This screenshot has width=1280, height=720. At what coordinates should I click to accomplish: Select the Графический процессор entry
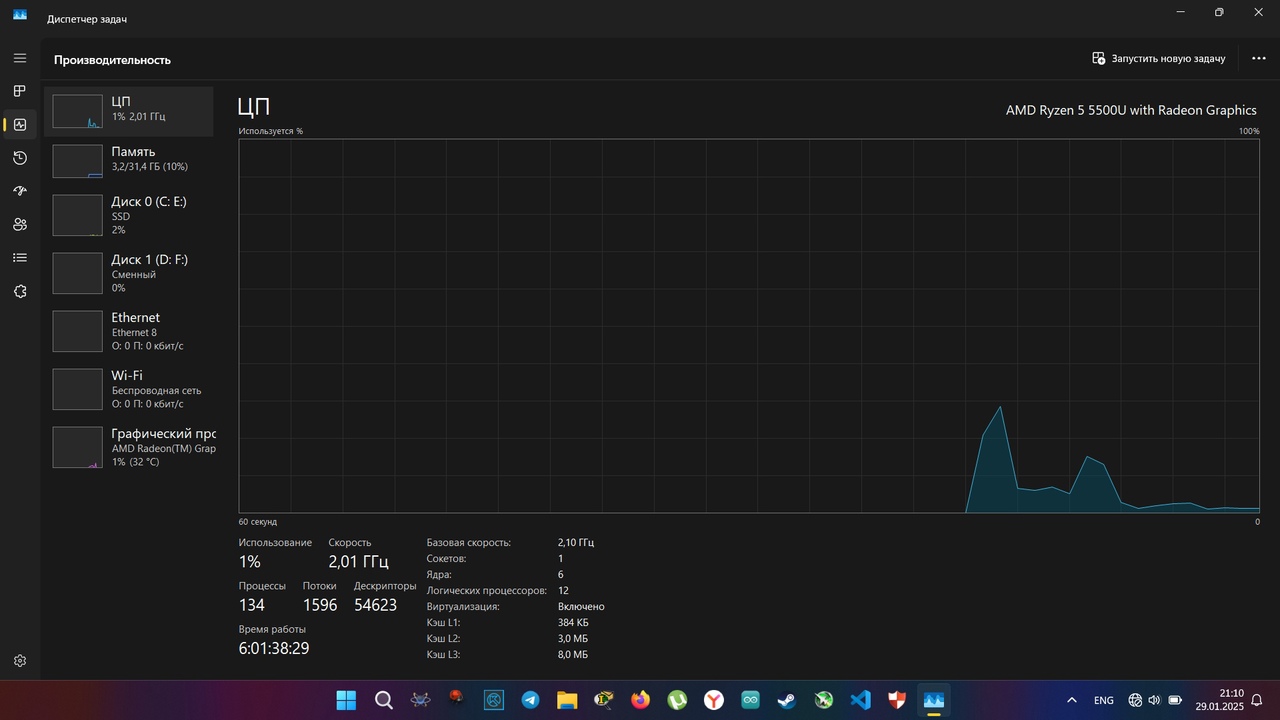coord(129,447)
